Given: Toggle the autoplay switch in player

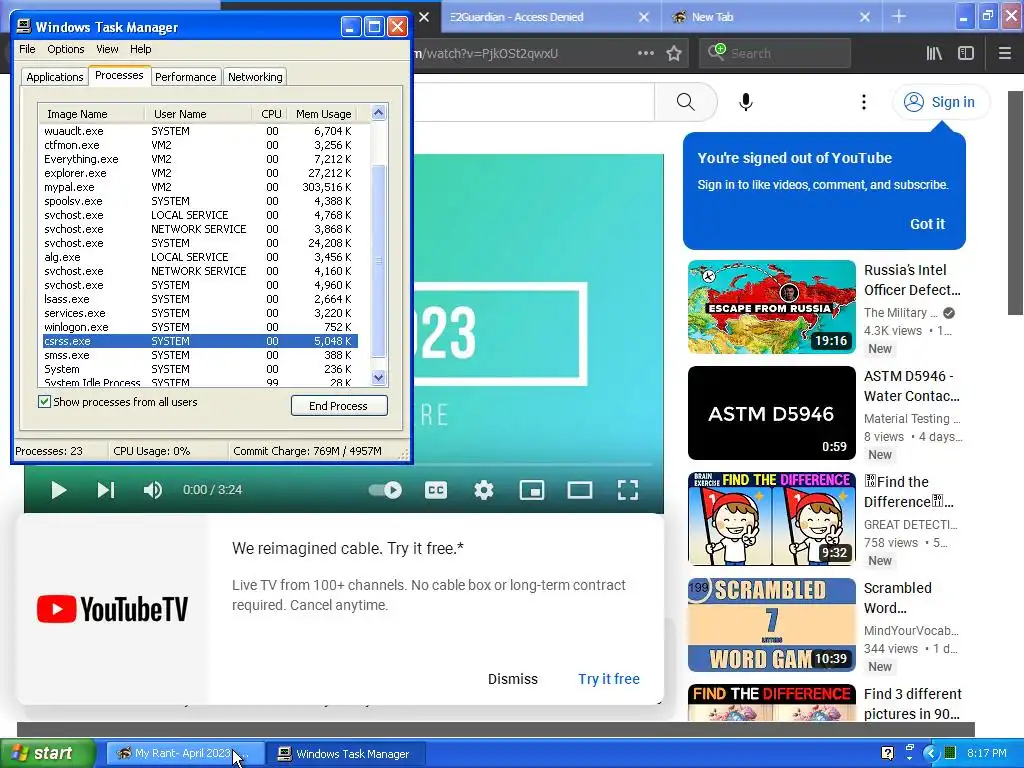Looking at the screenshot, I should [385, 490].
